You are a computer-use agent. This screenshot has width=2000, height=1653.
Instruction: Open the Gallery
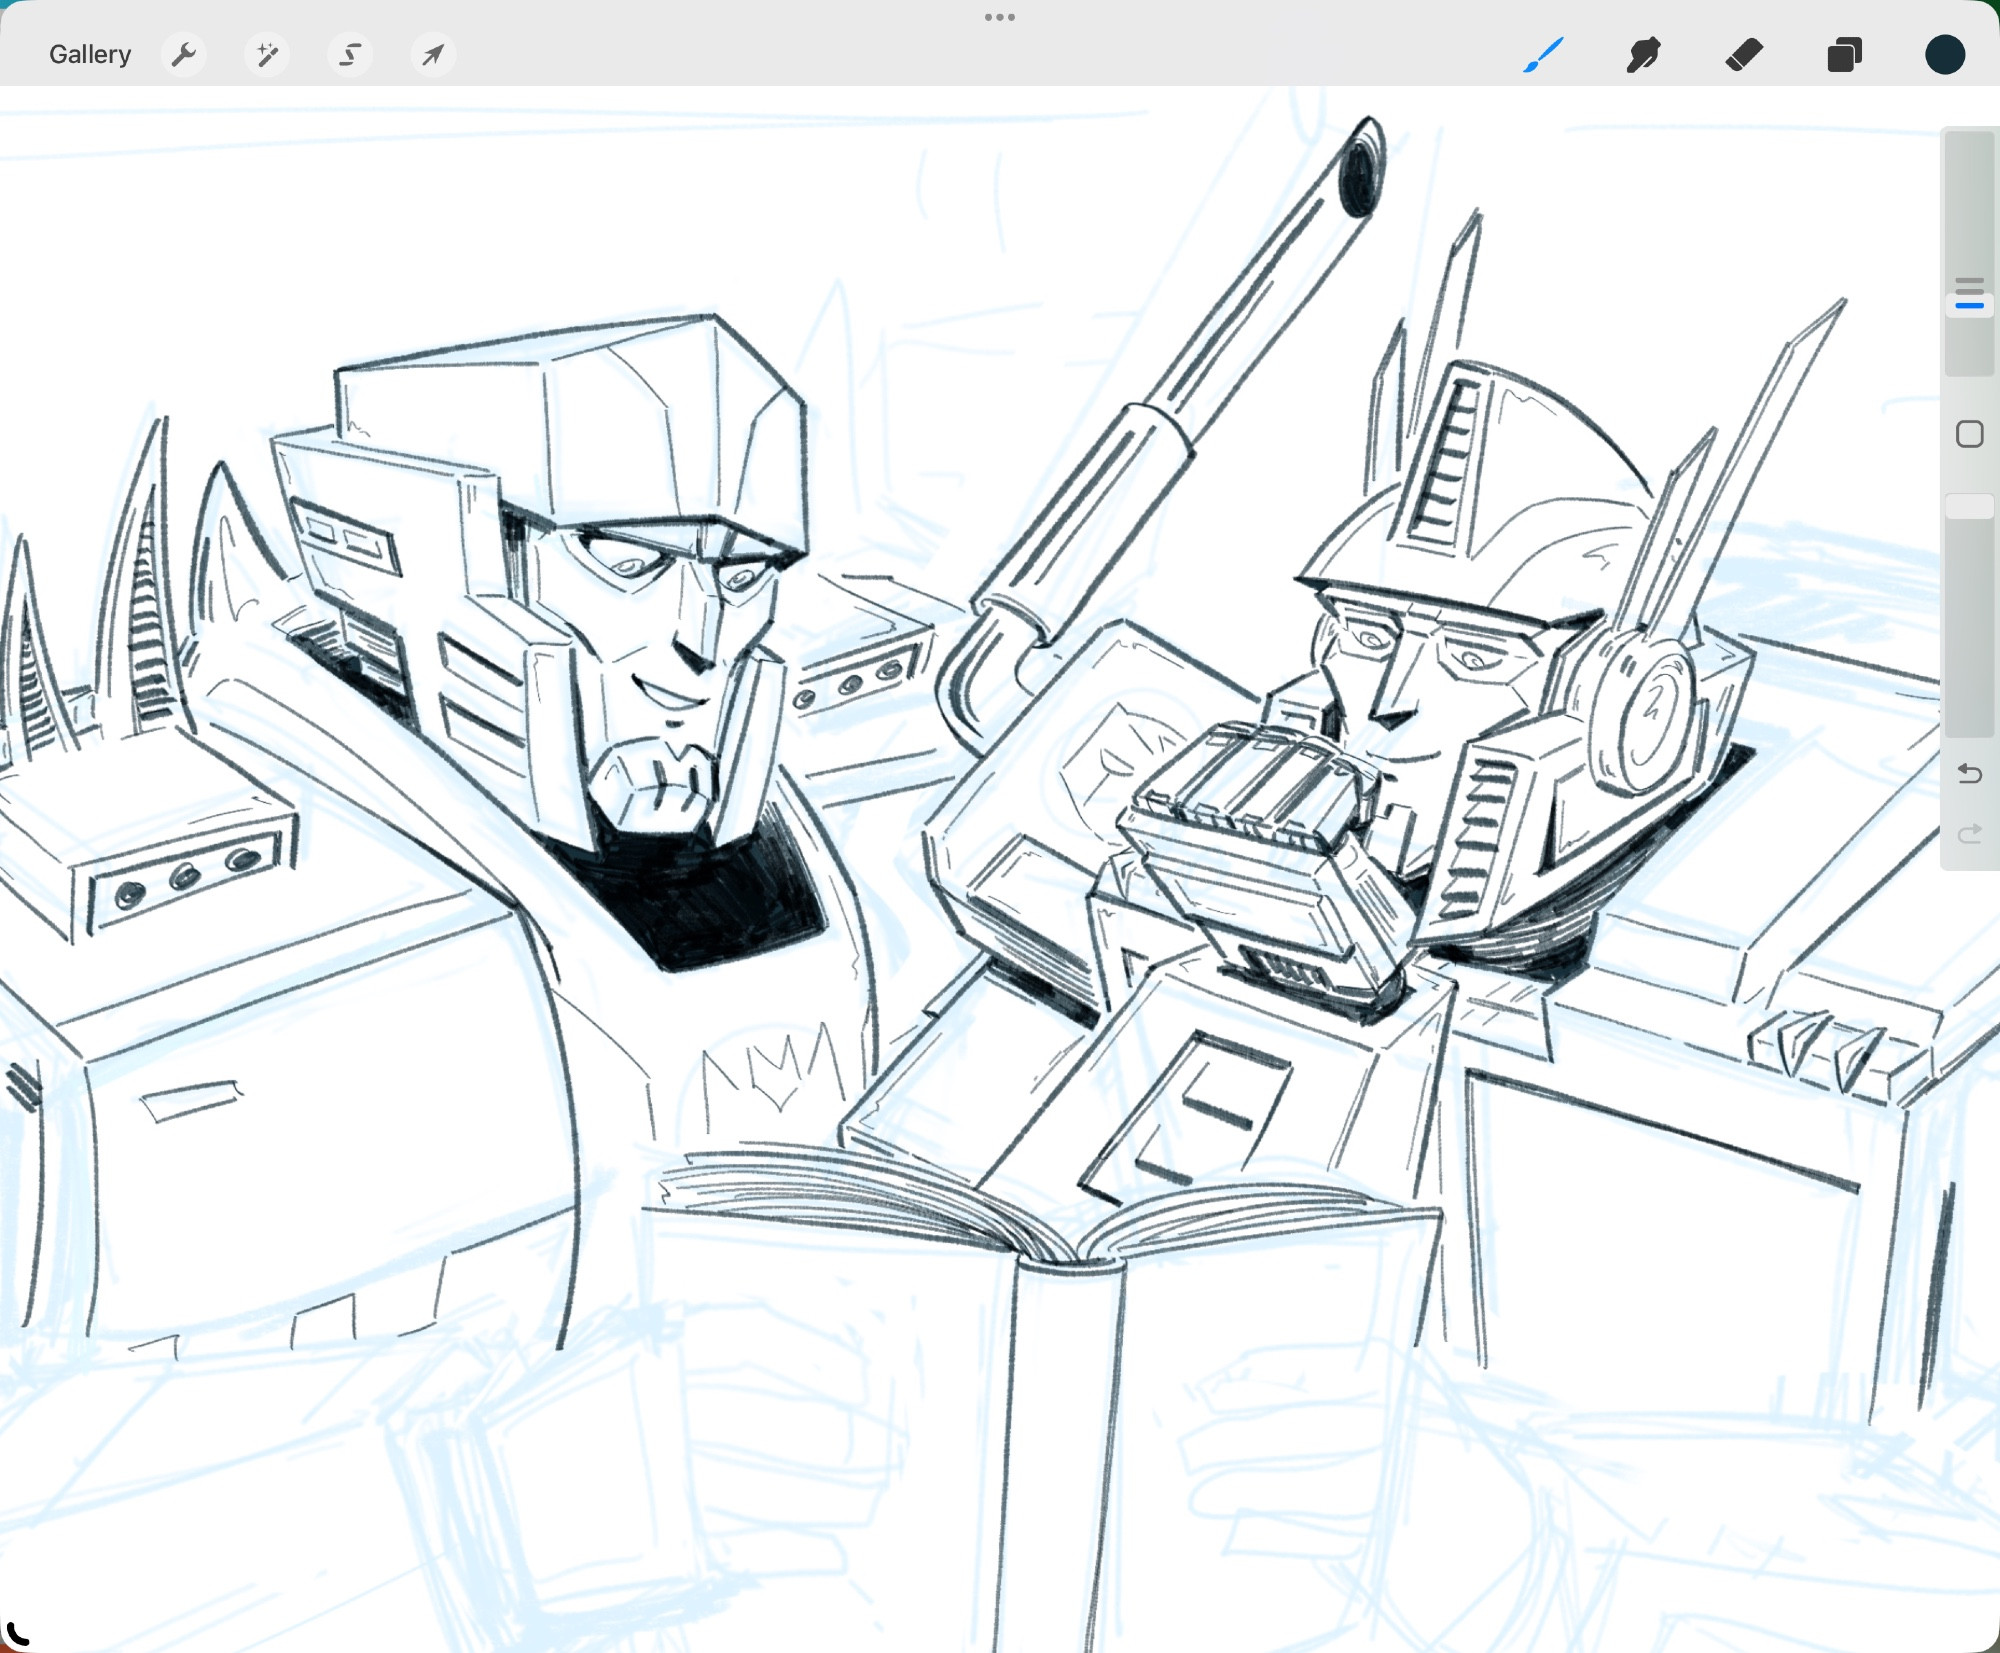90,54
